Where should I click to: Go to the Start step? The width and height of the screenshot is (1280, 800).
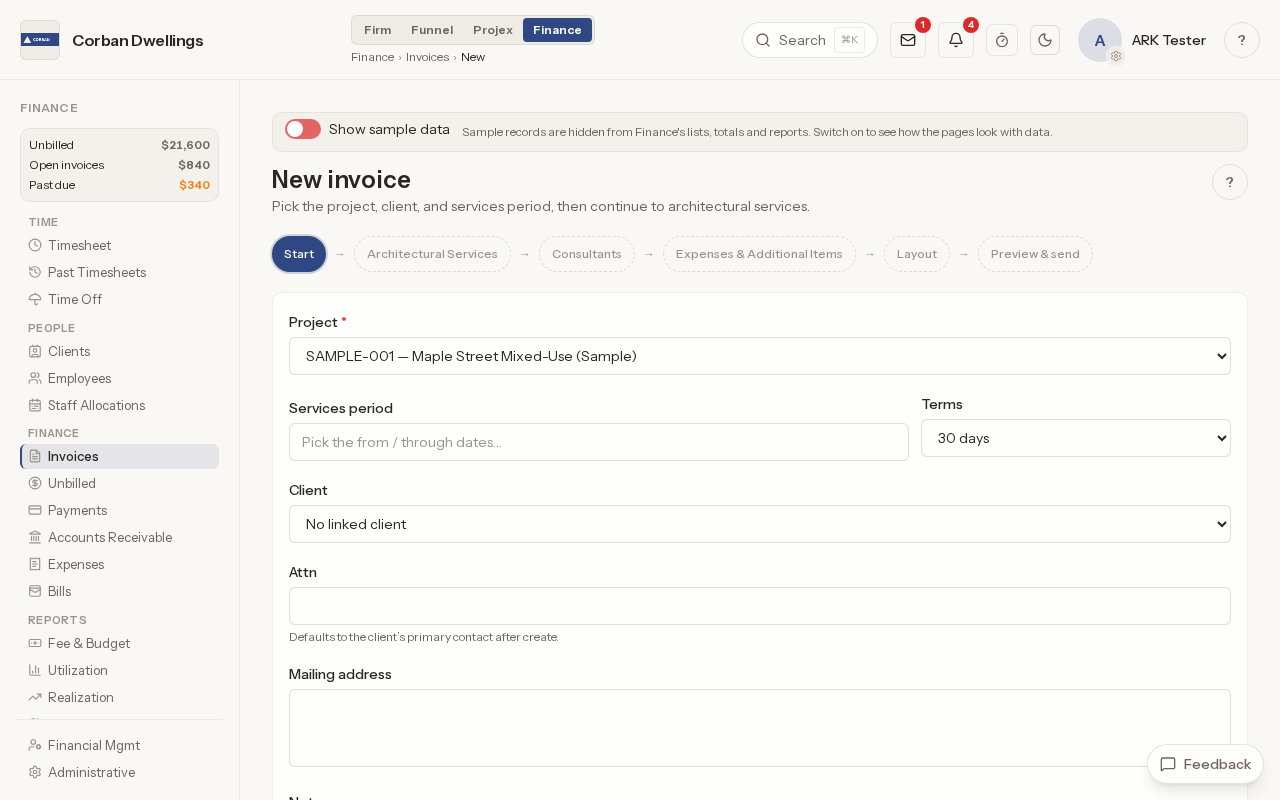(299, 254)
